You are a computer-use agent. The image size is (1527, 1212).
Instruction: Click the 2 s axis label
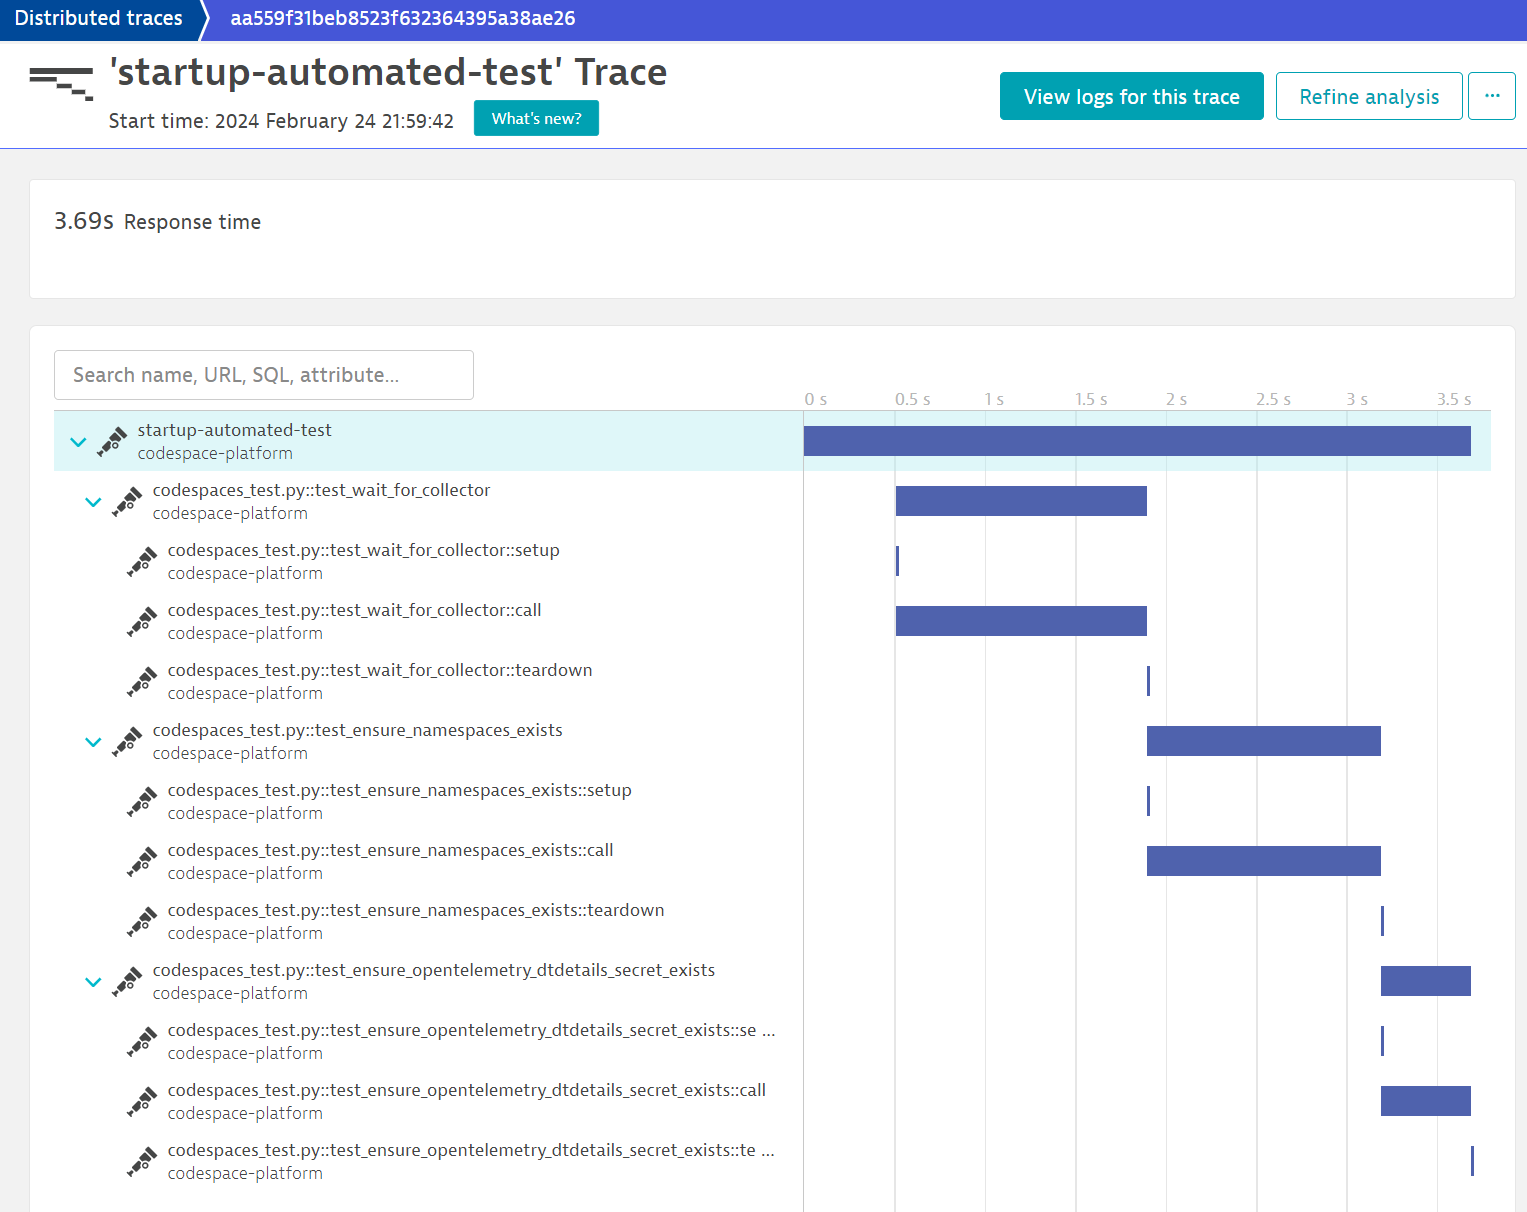click(1176, 399)
